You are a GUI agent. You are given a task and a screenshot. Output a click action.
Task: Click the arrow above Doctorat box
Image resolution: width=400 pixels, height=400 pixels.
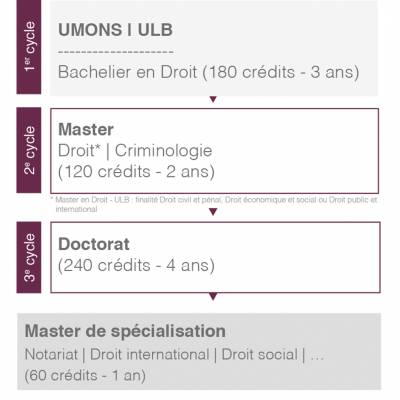213,212
